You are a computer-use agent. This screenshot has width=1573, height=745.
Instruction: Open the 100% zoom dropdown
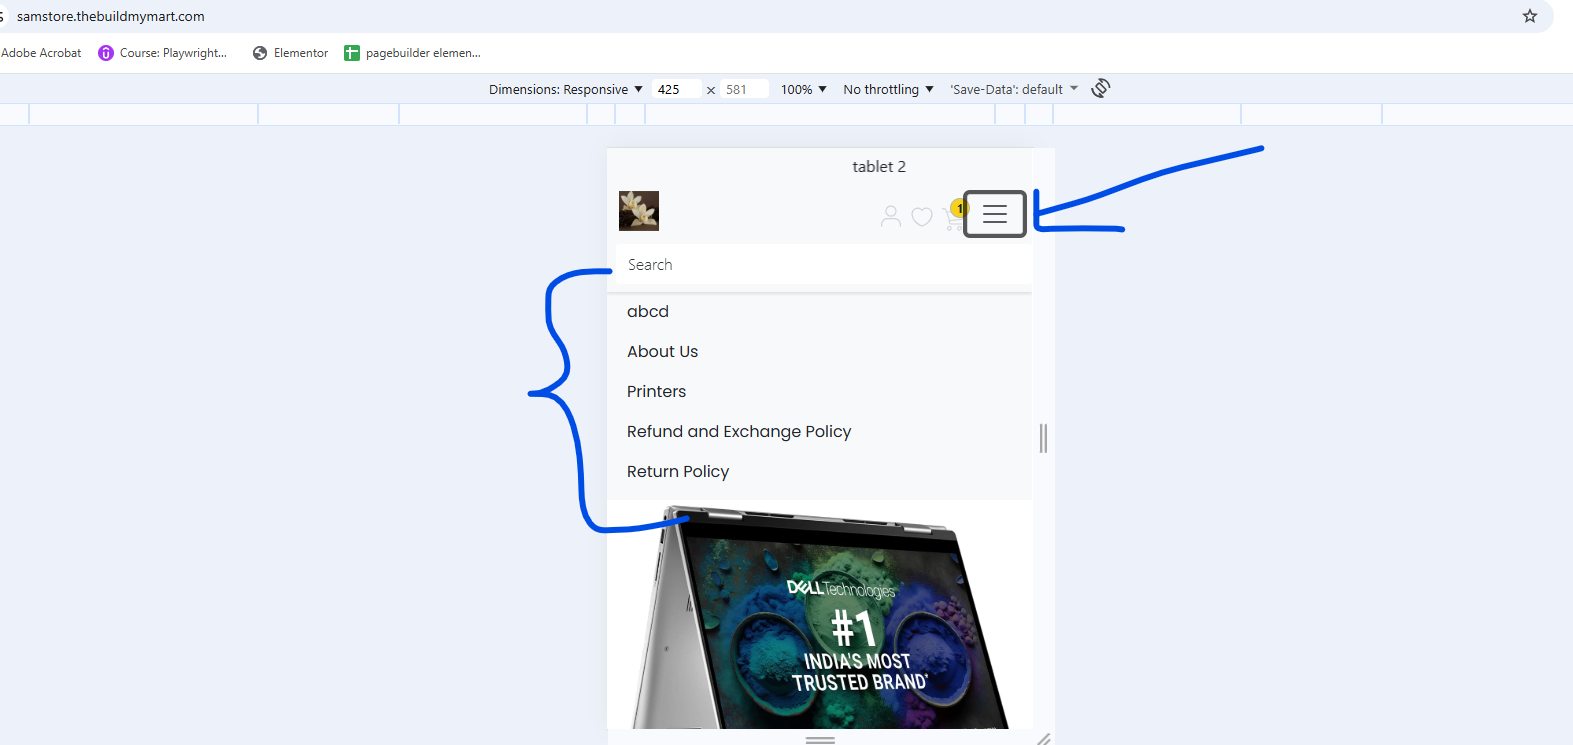(804, 89)
